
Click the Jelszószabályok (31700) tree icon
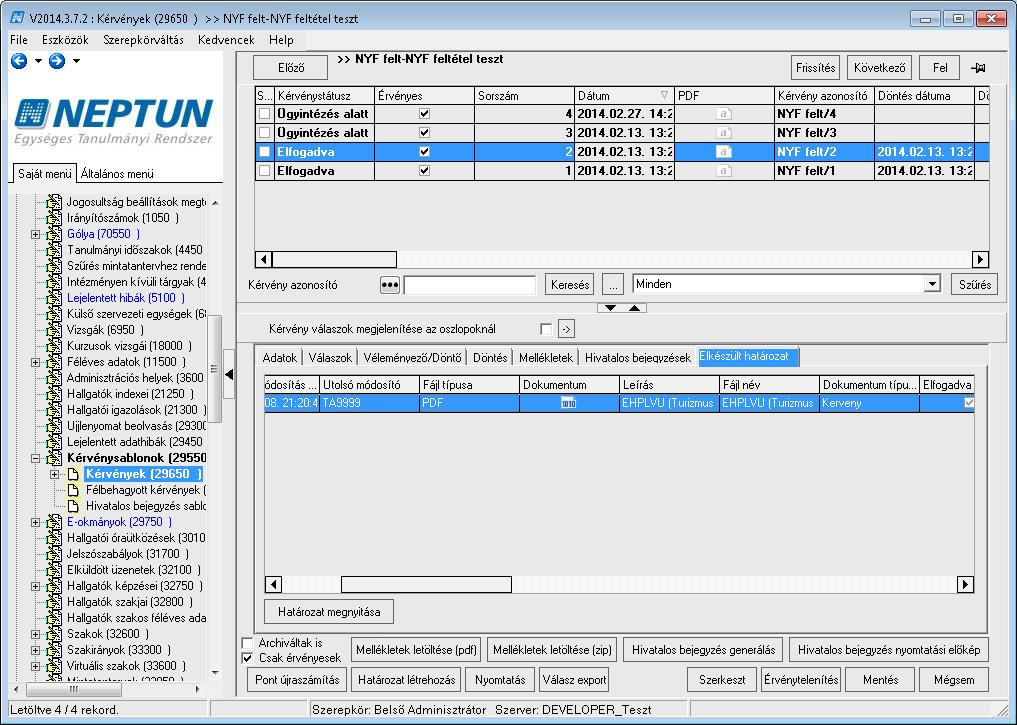pyautogui.click(x=54, y=554)
